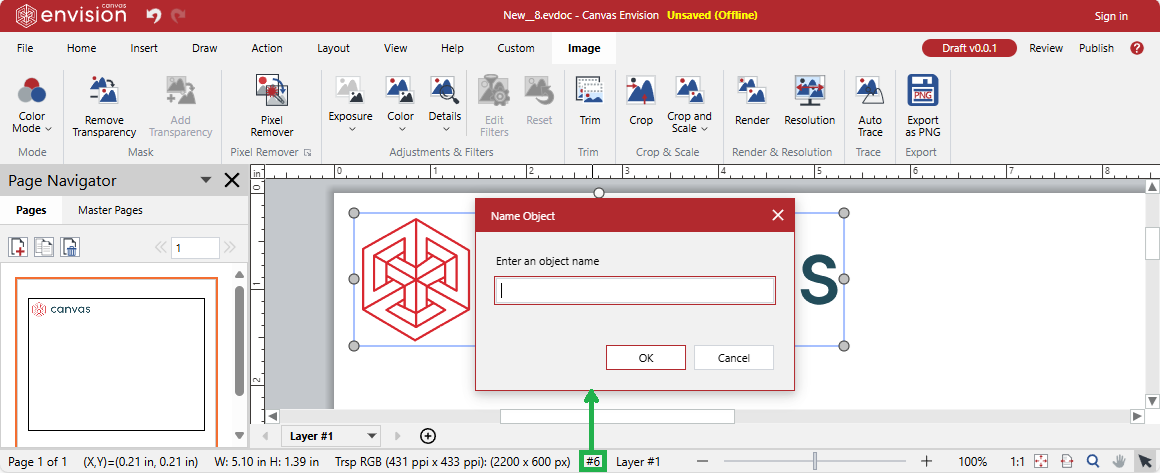Click Sign in
Viewport: 1160px width, 473px height.
coord(1111,16)
